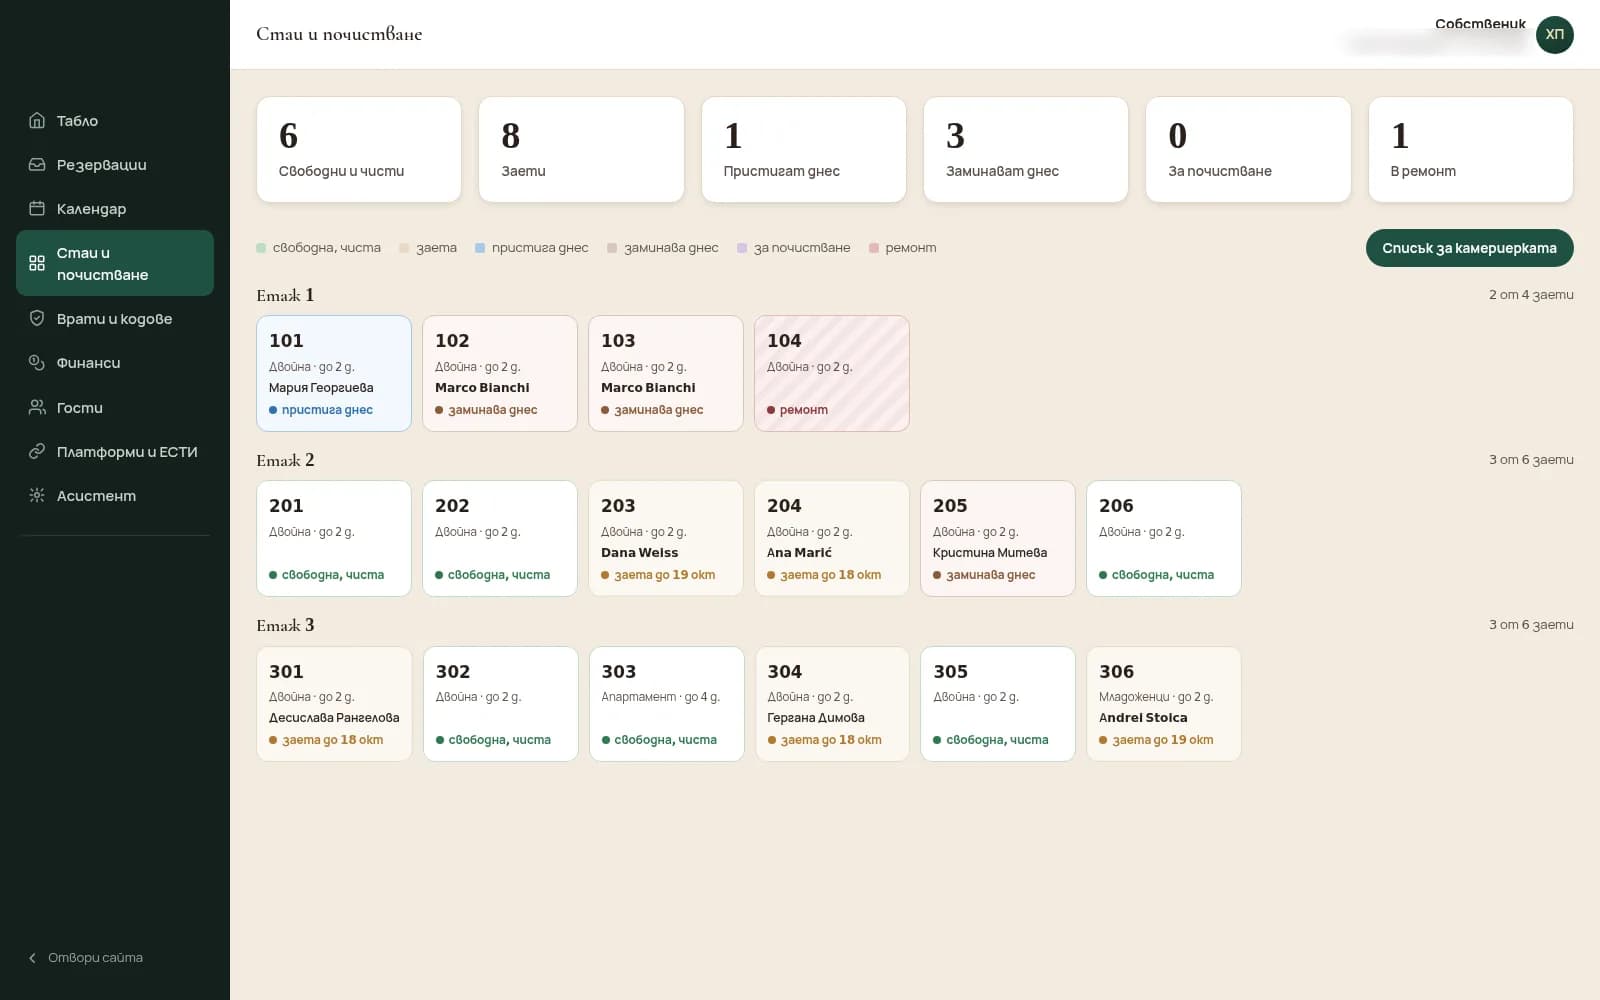Open the ХП user avatar

[x=1554, y=35]
